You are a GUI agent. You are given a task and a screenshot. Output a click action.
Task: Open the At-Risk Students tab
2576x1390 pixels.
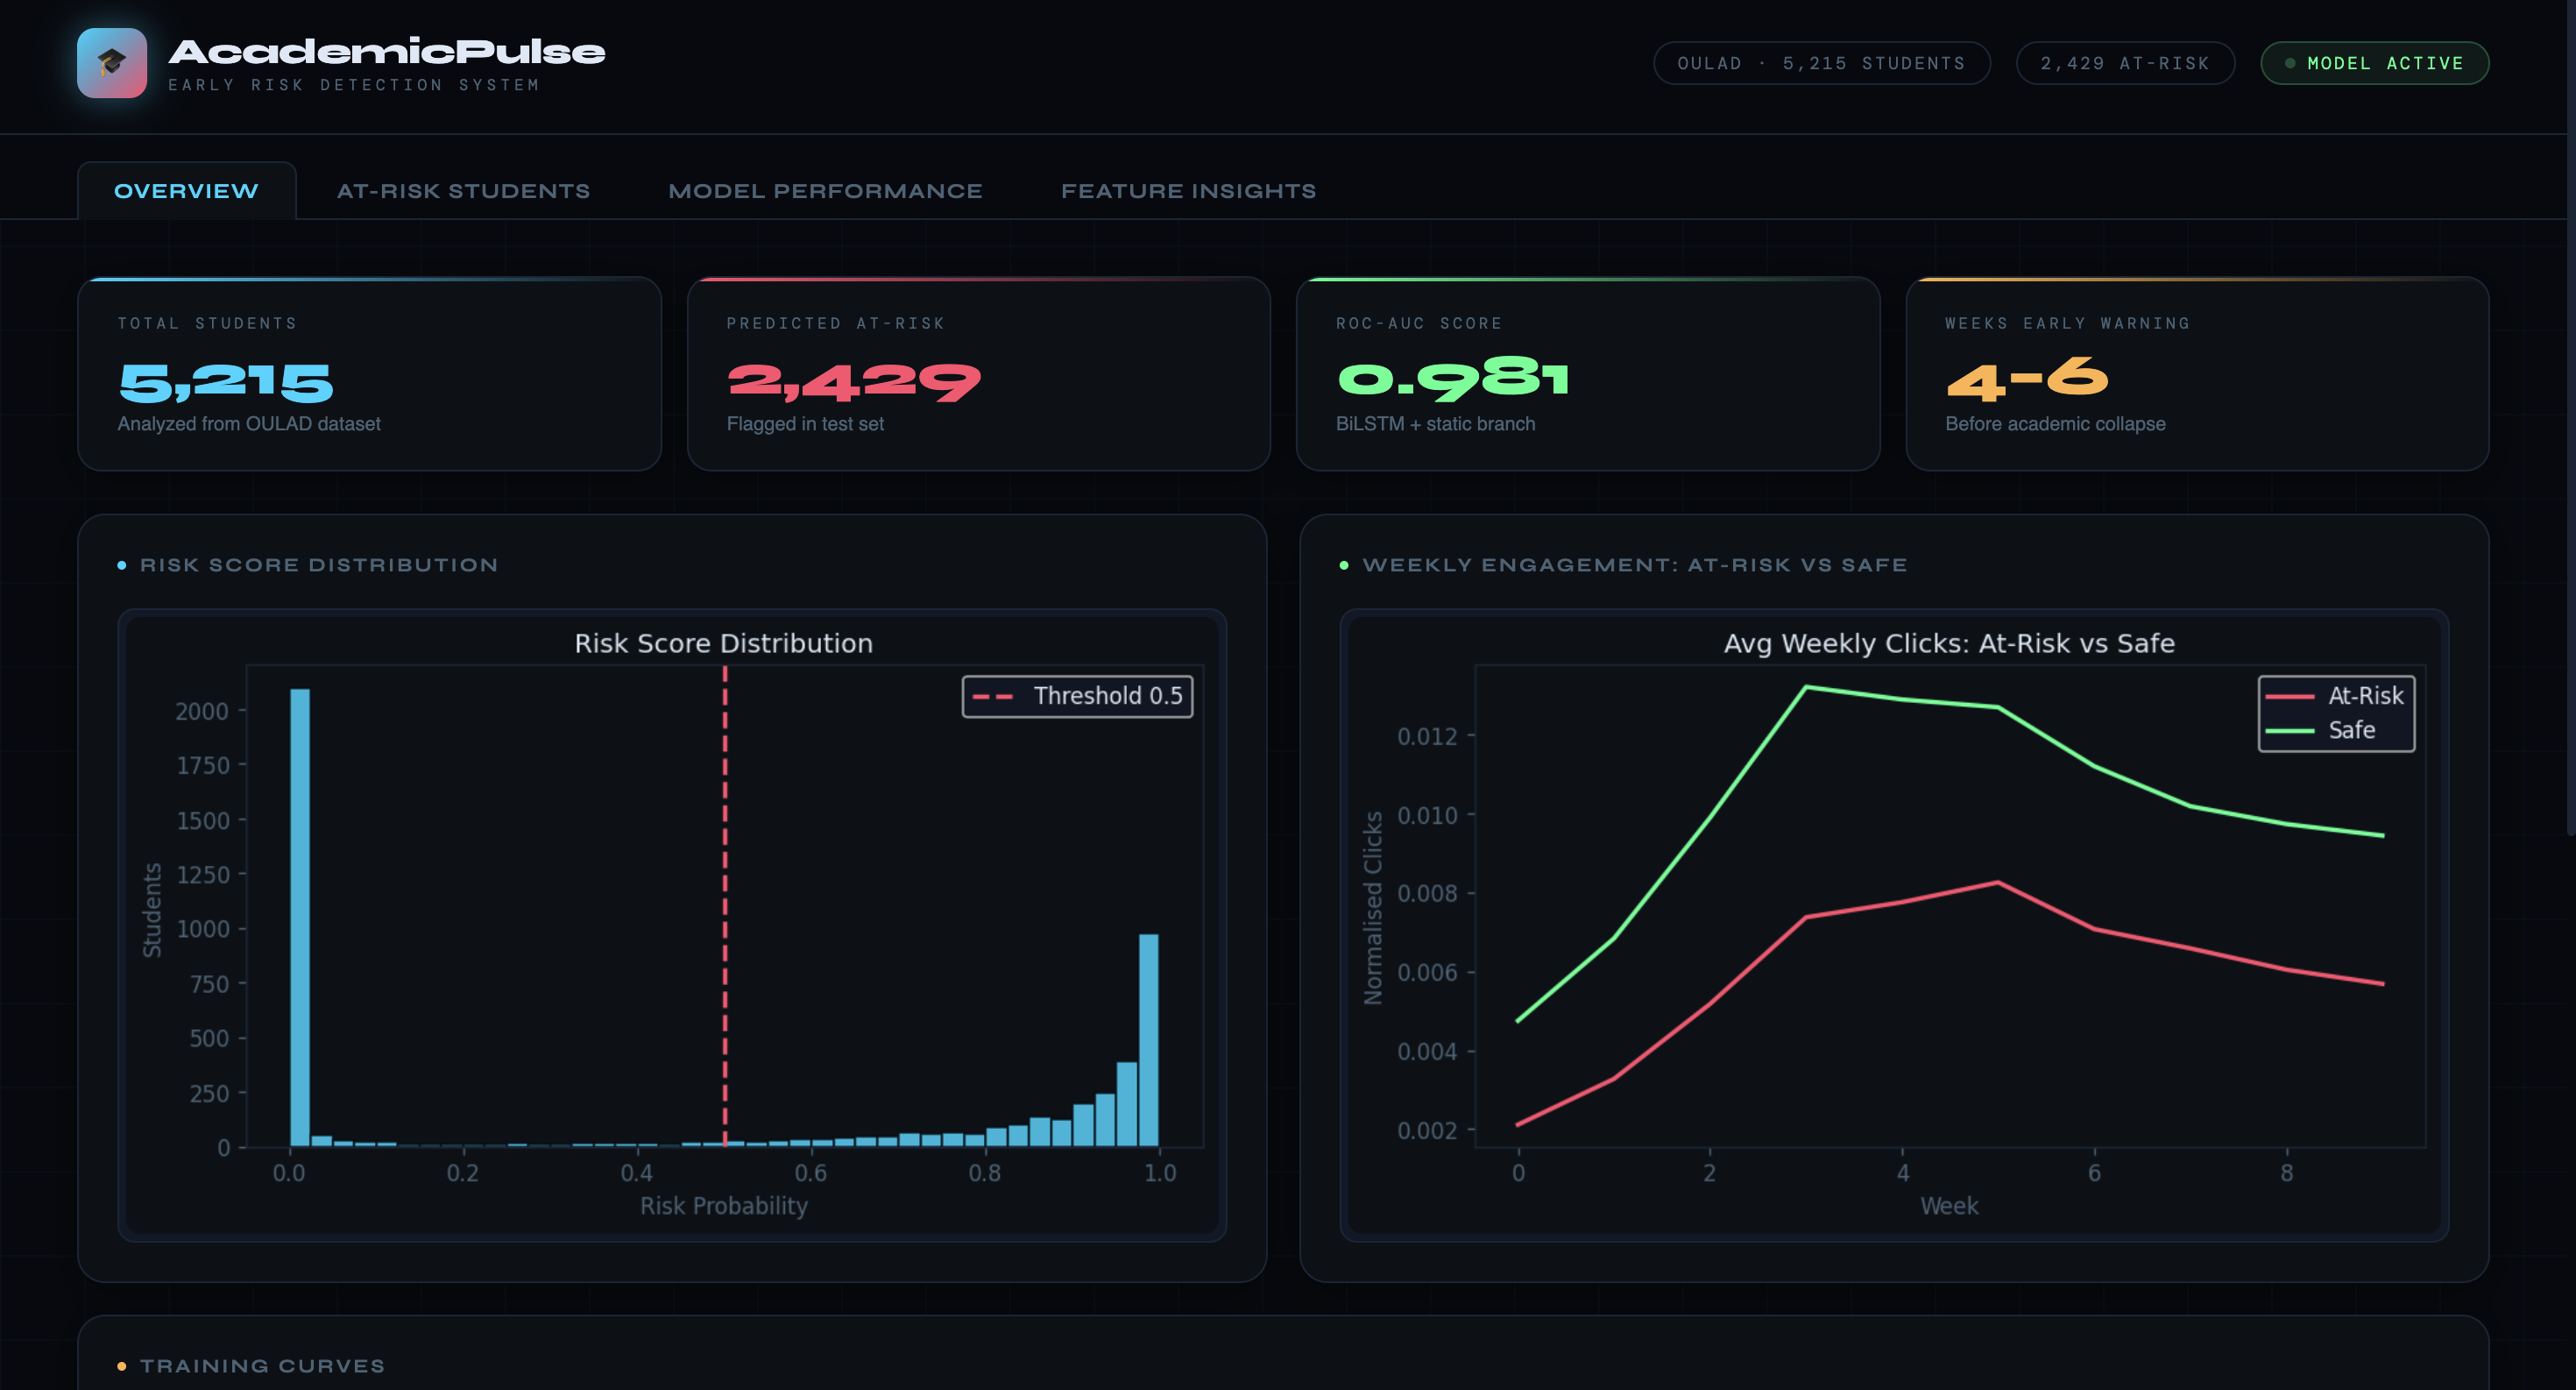coord(463,191)
